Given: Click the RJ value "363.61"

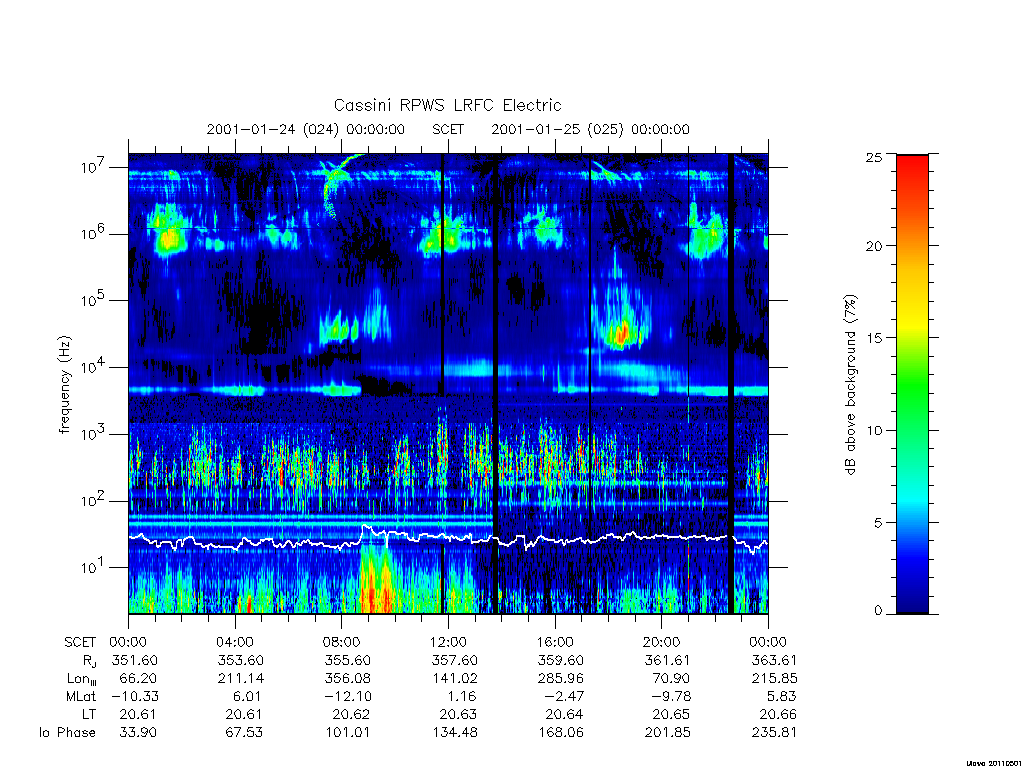Looking at the screenshot, I should click(774, 660).
